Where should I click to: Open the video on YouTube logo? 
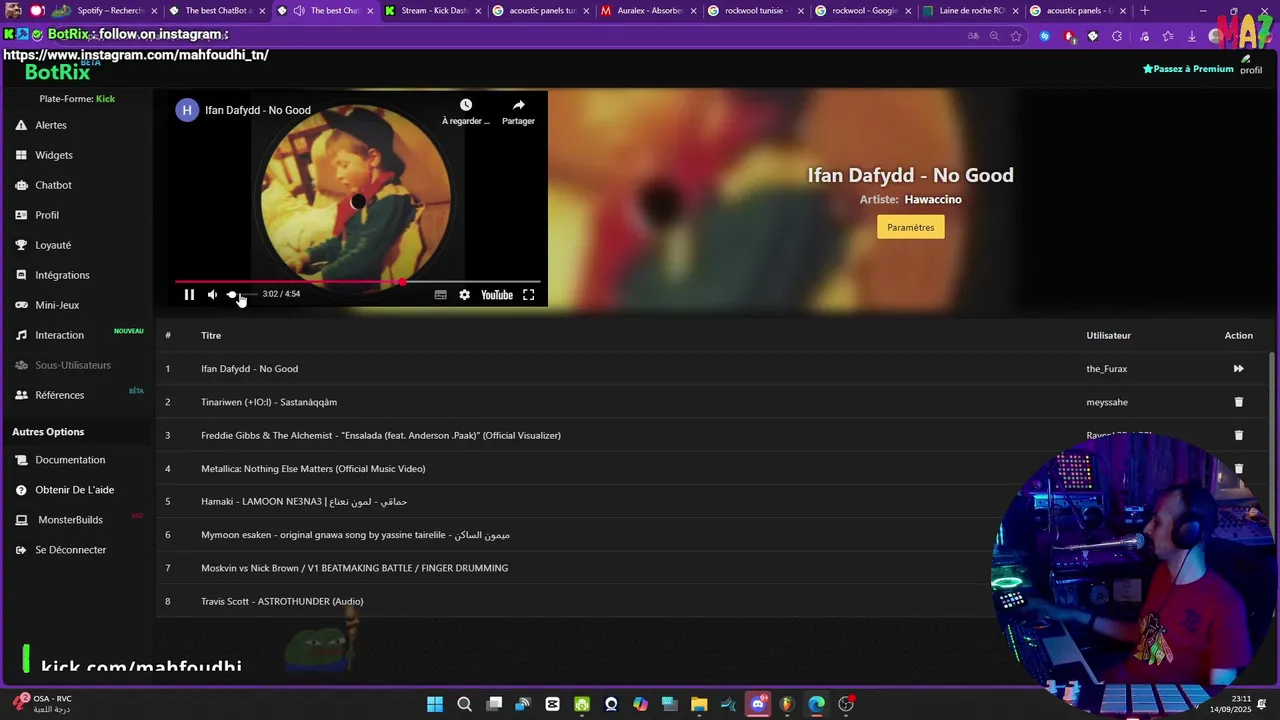point(497,295)
